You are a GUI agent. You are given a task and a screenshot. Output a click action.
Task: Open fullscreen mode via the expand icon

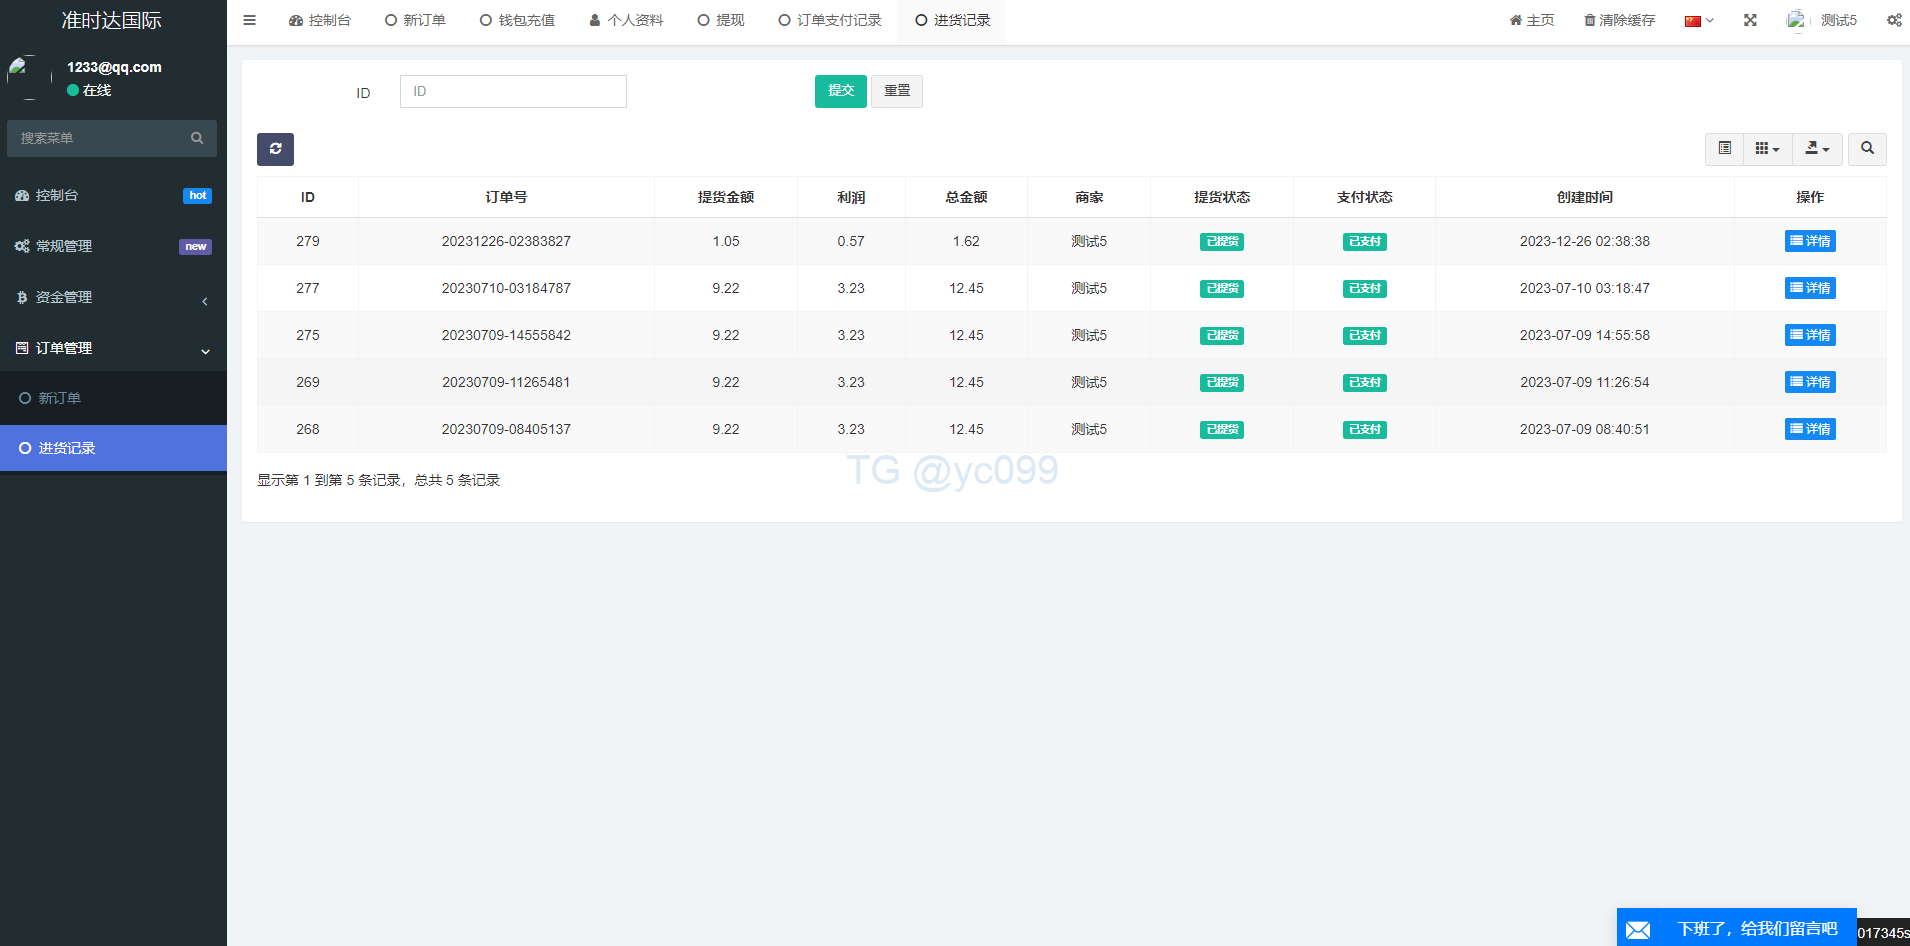1750,20
